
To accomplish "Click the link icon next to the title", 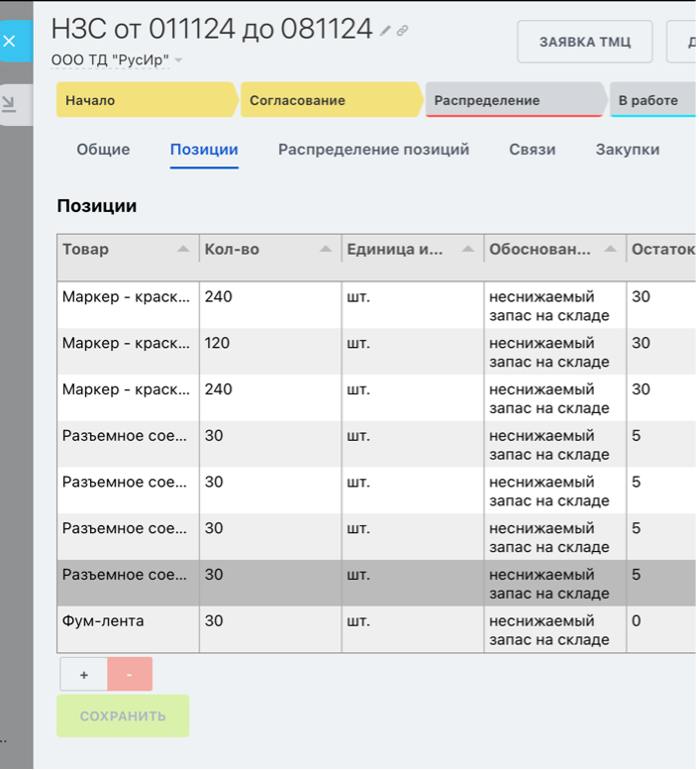I will [x=402, y=31].
